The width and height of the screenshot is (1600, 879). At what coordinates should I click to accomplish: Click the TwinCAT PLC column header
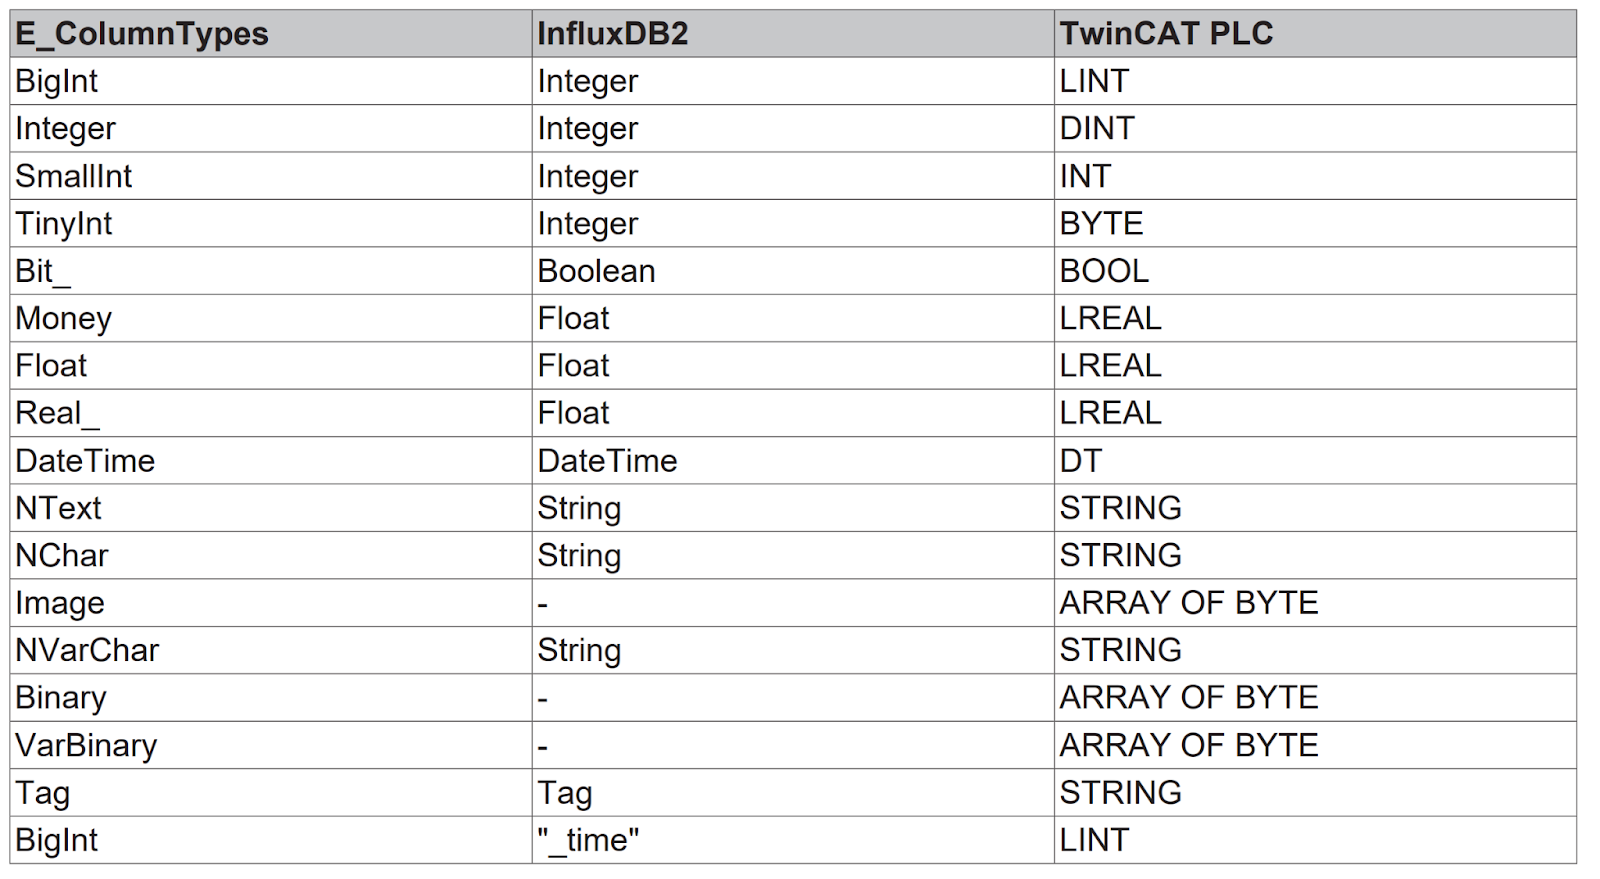pos(1315,33)
